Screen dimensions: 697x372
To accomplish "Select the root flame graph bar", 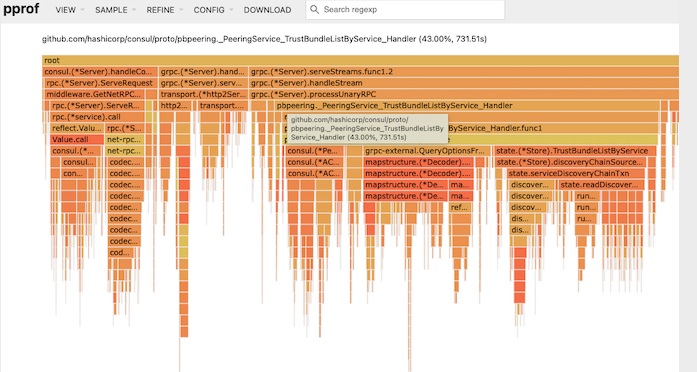I will pos(361,60).
